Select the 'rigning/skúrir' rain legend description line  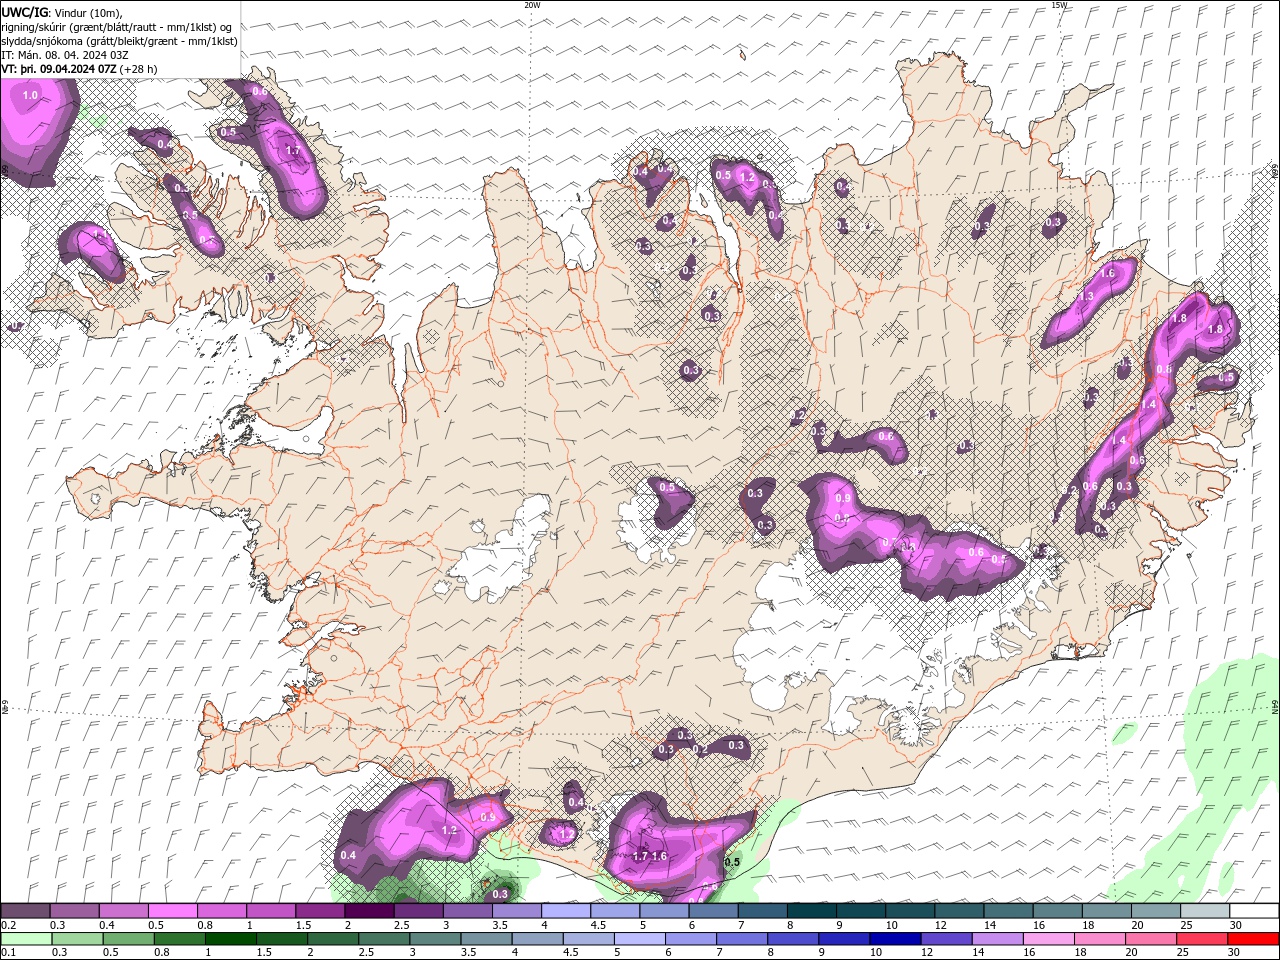pos(117,27)
